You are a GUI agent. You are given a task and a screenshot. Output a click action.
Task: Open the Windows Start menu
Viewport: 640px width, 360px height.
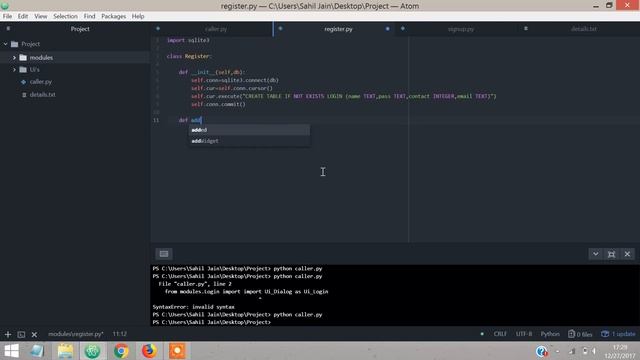pyautogui.click(x=11, y=351)
